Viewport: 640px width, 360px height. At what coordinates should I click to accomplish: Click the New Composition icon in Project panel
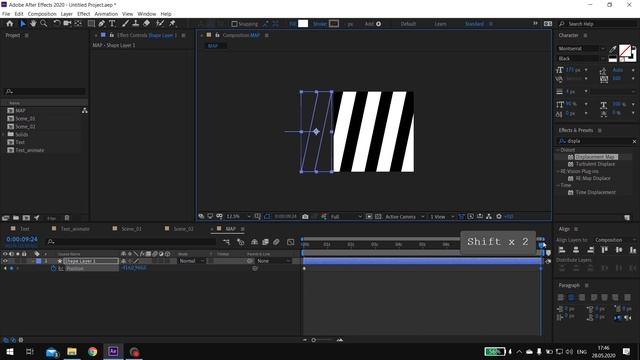[x=26, y=218]
